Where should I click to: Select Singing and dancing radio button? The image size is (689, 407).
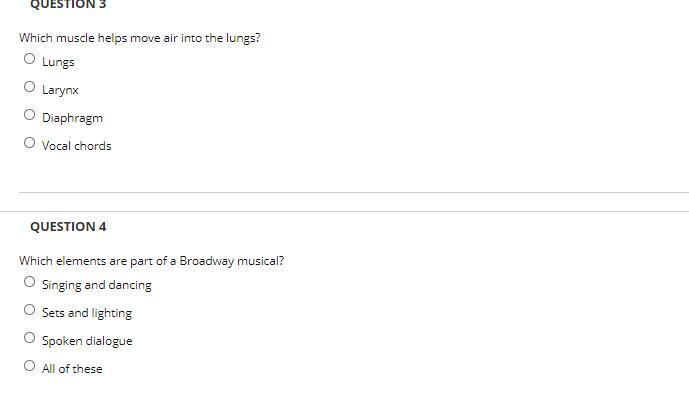pos(29,281)
